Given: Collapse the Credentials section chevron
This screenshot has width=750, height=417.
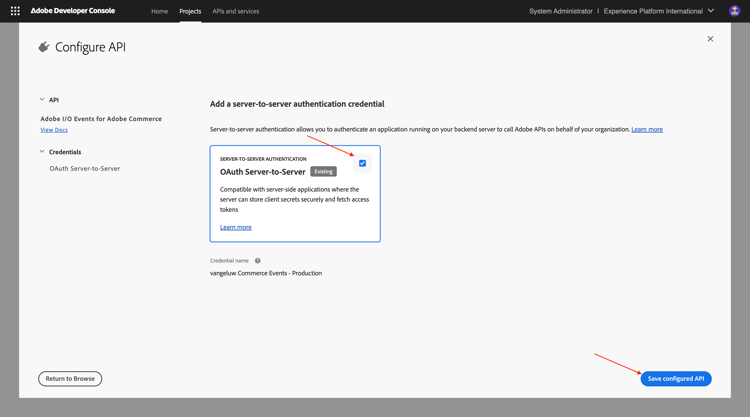Looking at the screenshot, I should coord(42,152).
